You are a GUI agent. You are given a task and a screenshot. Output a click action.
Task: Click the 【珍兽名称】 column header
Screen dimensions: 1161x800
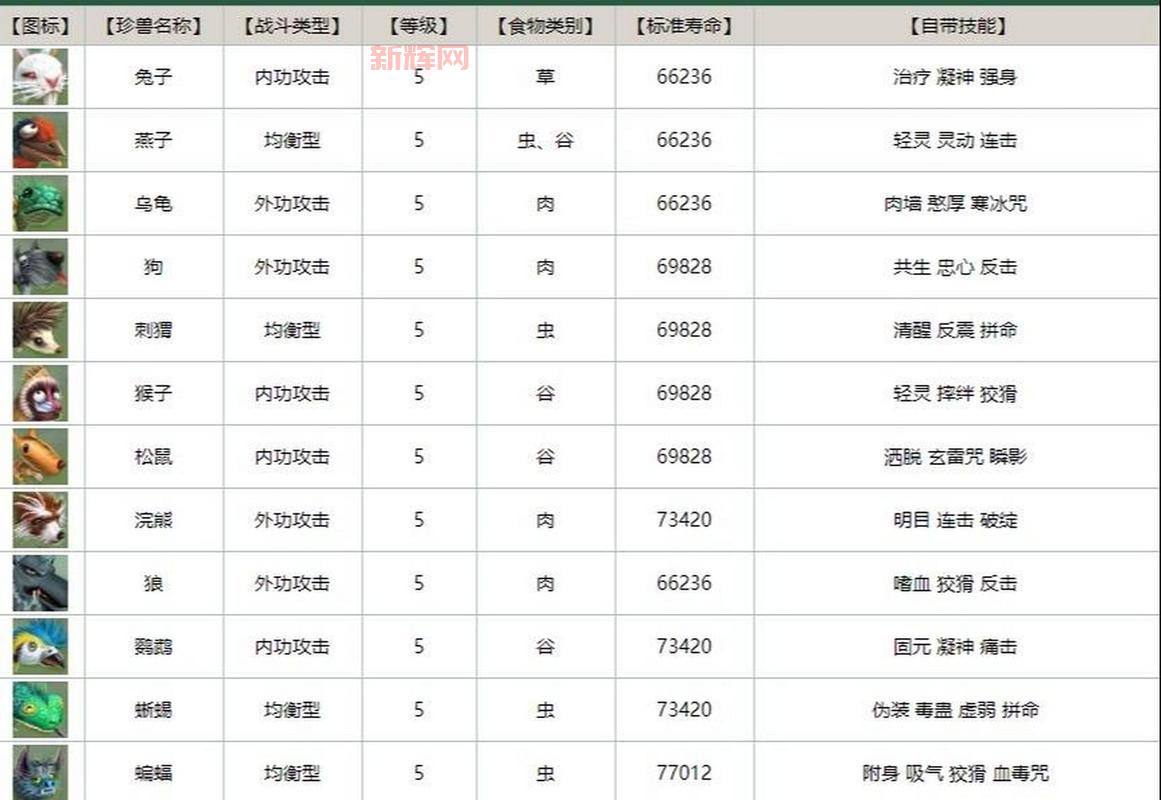[x=153, y=27]
